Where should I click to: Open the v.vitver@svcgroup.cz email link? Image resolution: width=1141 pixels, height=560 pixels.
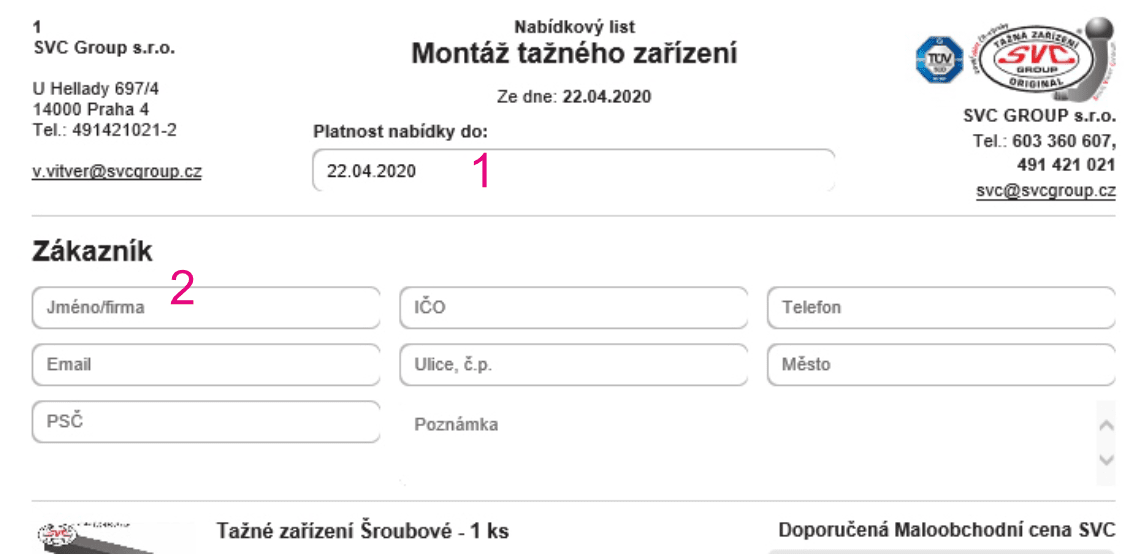pos(117,171)
